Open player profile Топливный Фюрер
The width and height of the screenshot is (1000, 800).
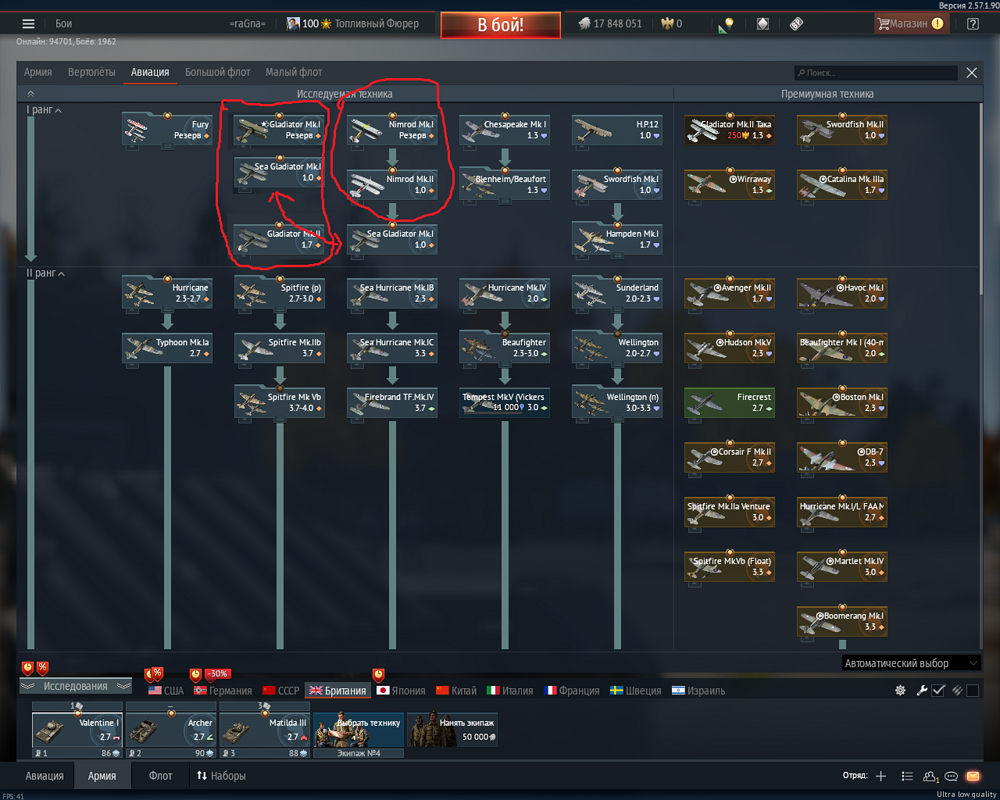[353, 24]
